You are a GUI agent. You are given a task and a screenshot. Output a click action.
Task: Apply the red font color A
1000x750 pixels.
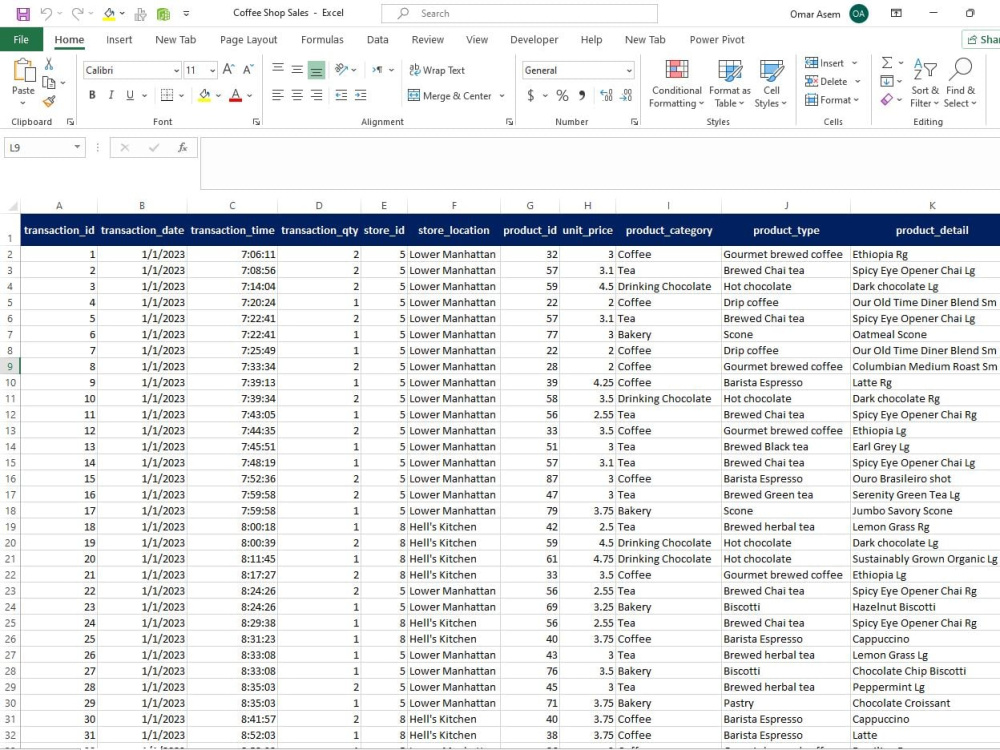235,96
